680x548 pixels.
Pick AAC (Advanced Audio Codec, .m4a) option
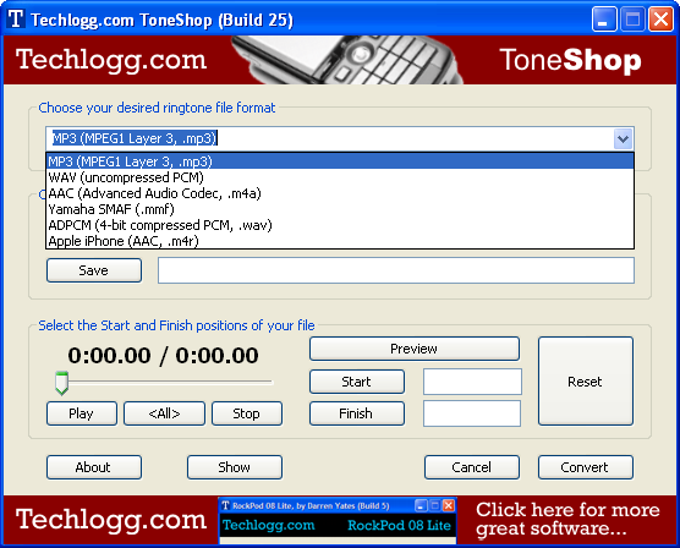tap(340, 193)
